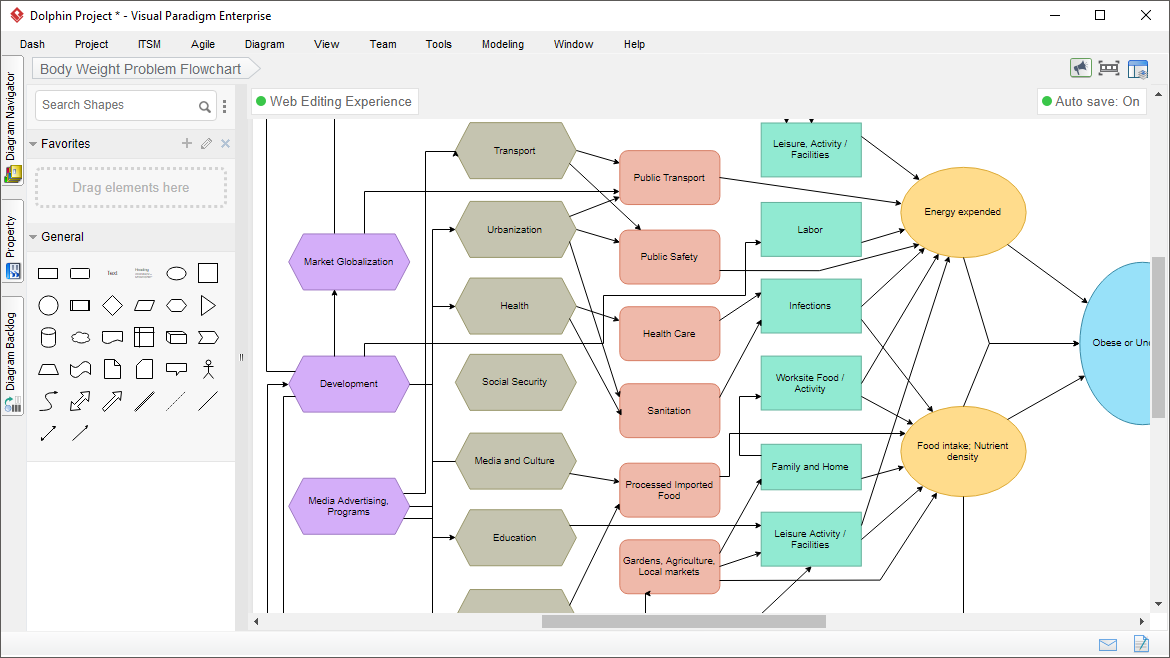
Task: Select the Market Globalization node
Action: [x=348, y=262]
